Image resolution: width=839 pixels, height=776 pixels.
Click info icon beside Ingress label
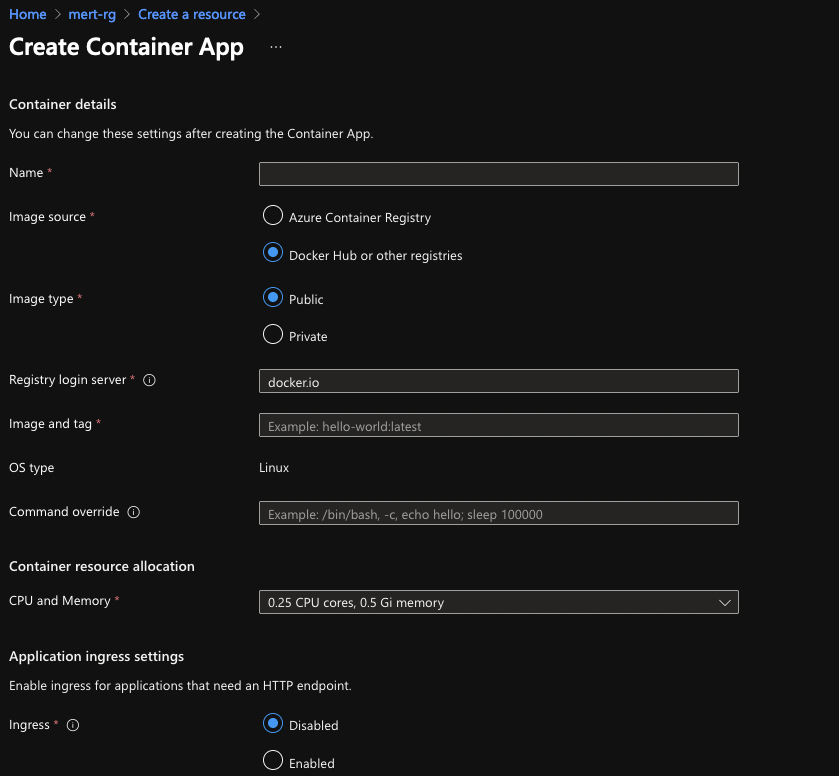coord(73,725)
